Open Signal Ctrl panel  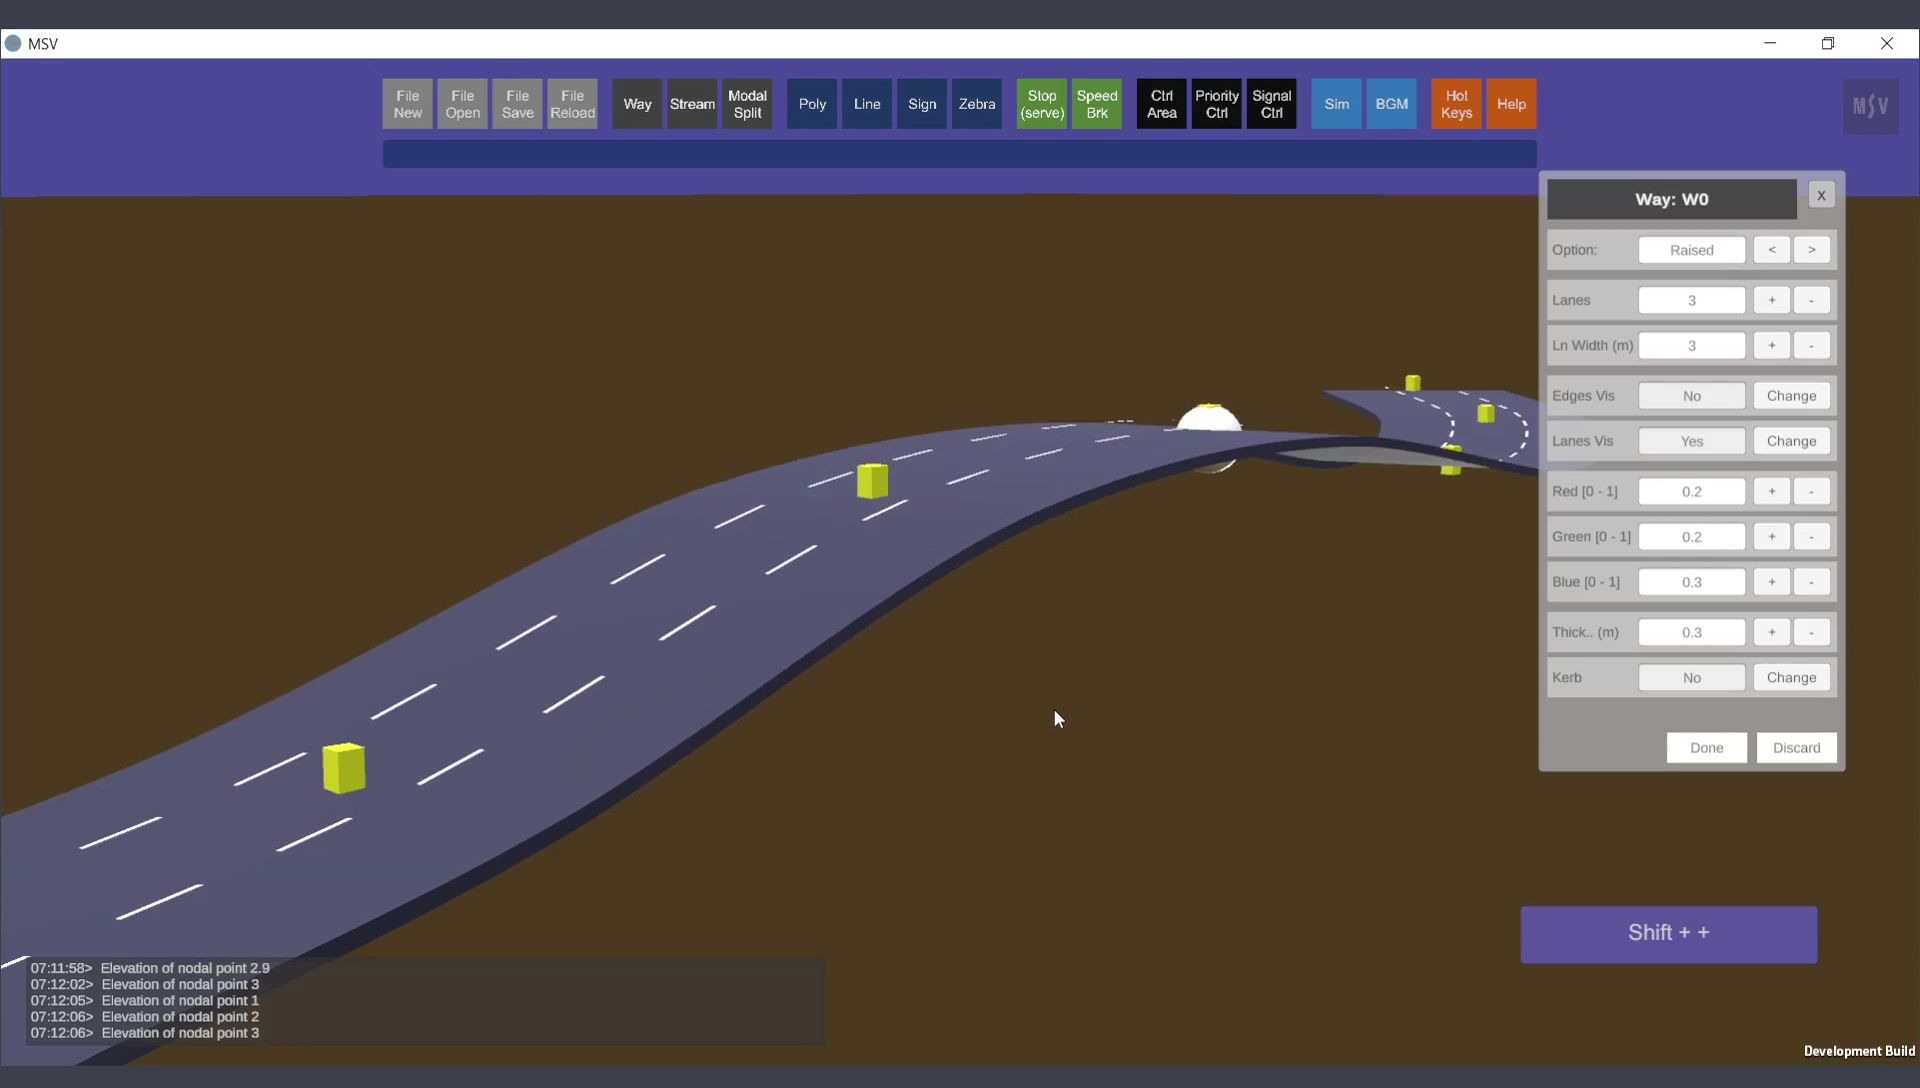click(x=1271, y=104)
